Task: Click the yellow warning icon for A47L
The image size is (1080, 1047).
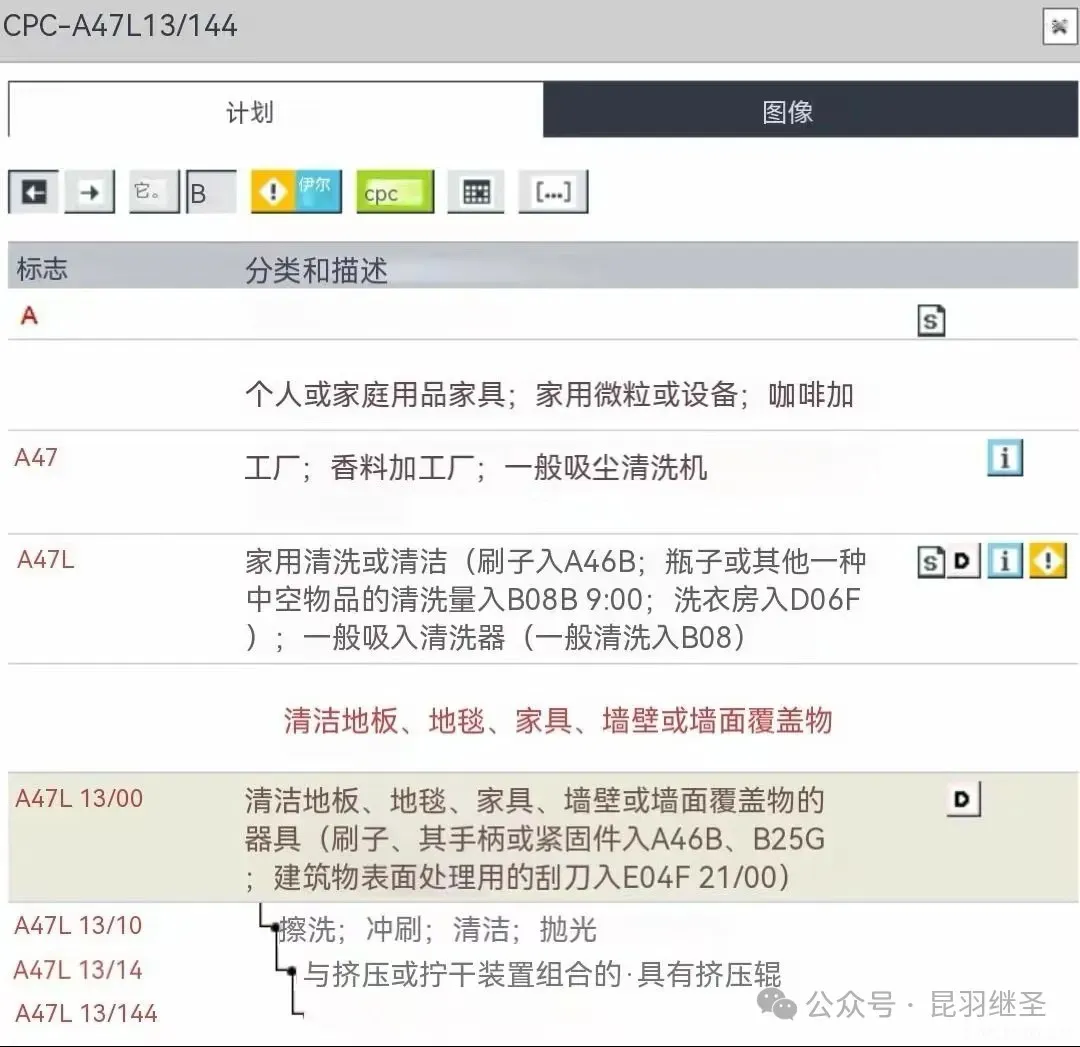Action: click(x=1047, y=562)
